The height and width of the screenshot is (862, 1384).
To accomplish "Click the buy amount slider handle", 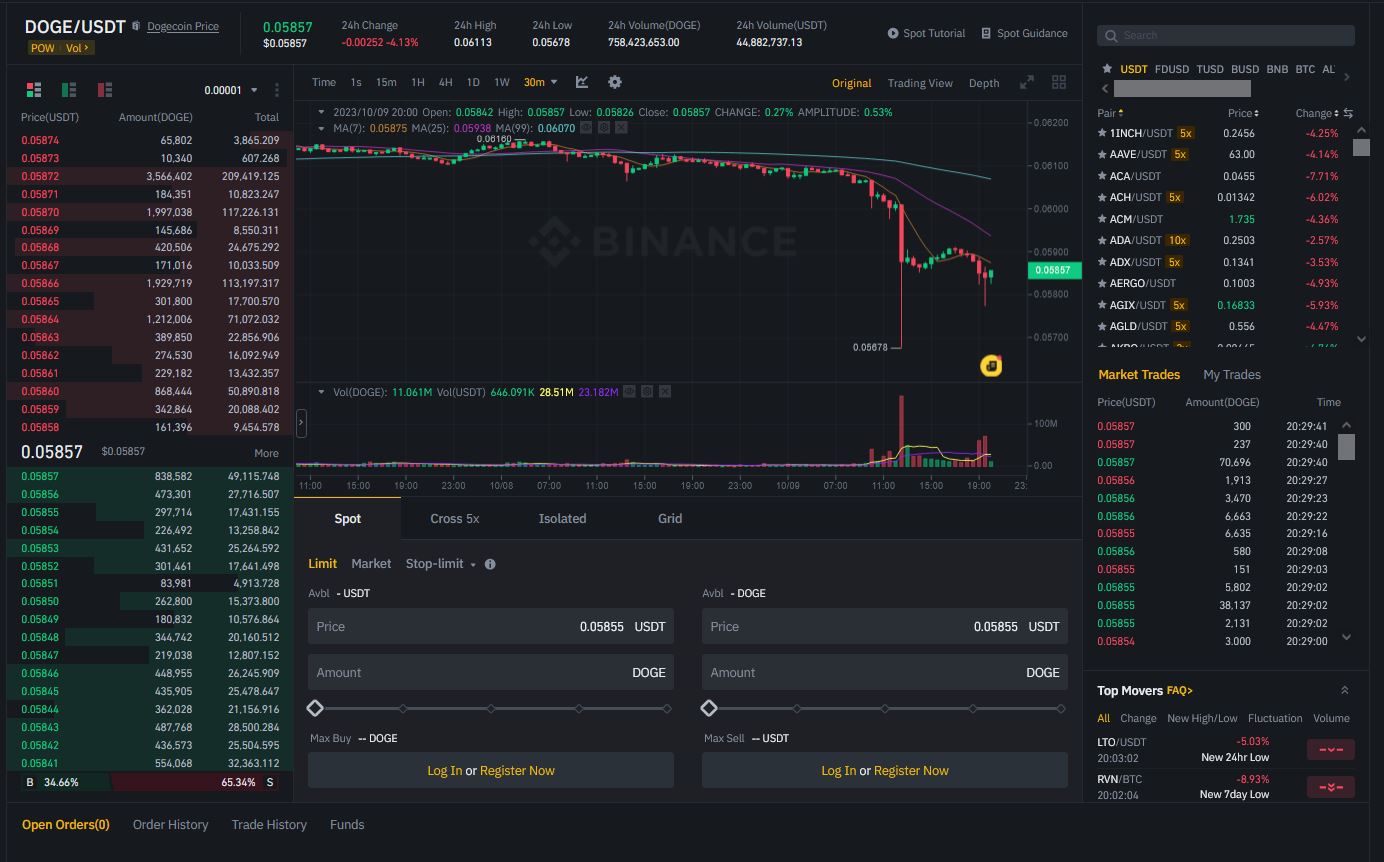I will coord(315,708).
